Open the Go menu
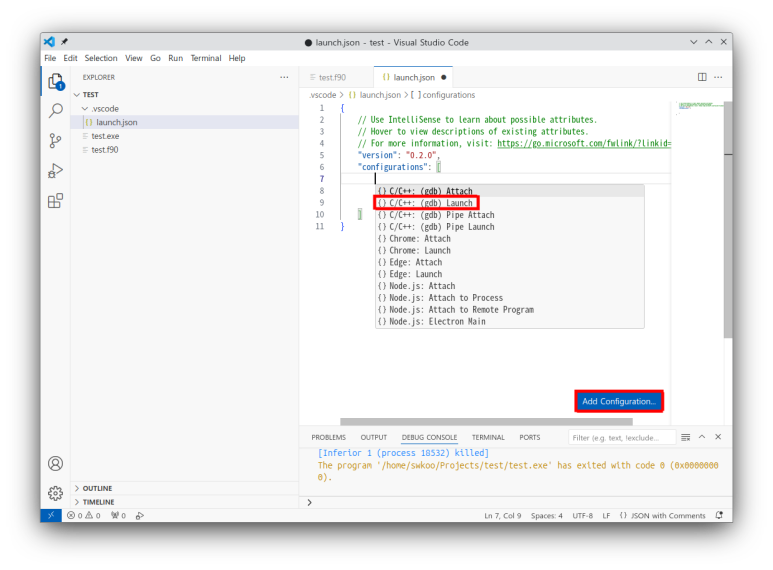The height and width of the screenshot is (570, 773). pos(155,58)
